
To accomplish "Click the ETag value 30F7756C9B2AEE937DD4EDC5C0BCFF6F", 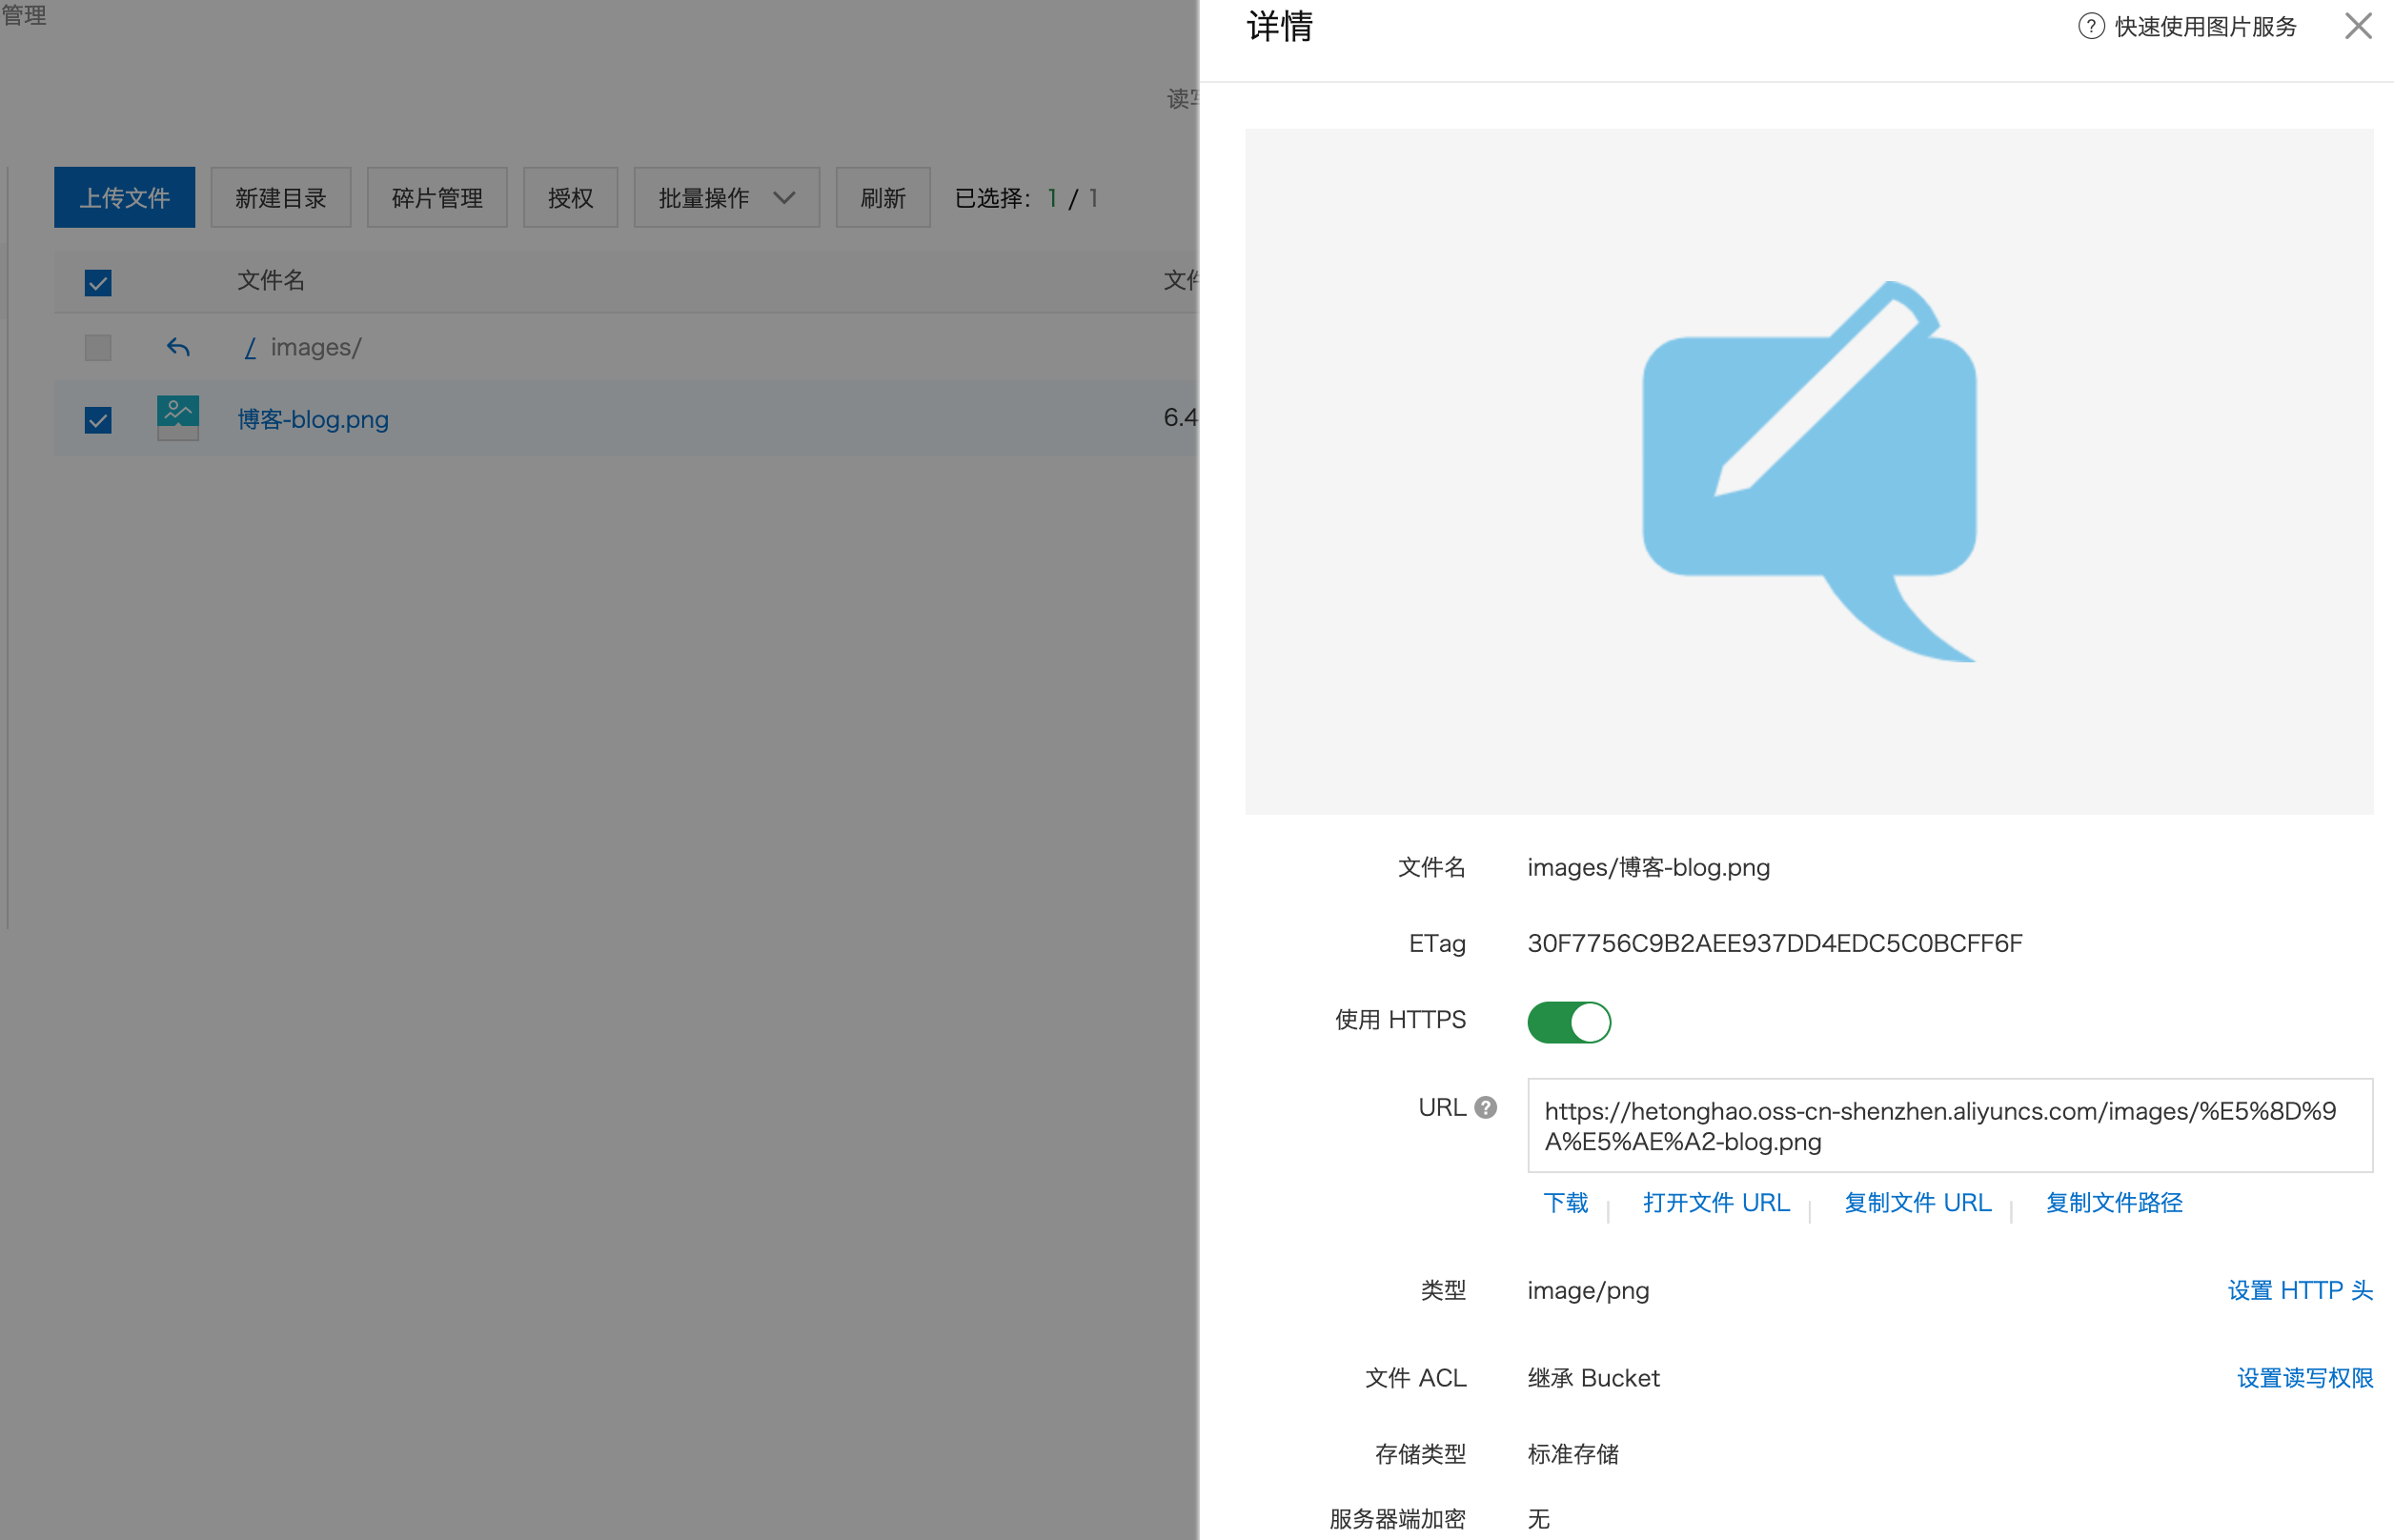I will pos(1774,943).
